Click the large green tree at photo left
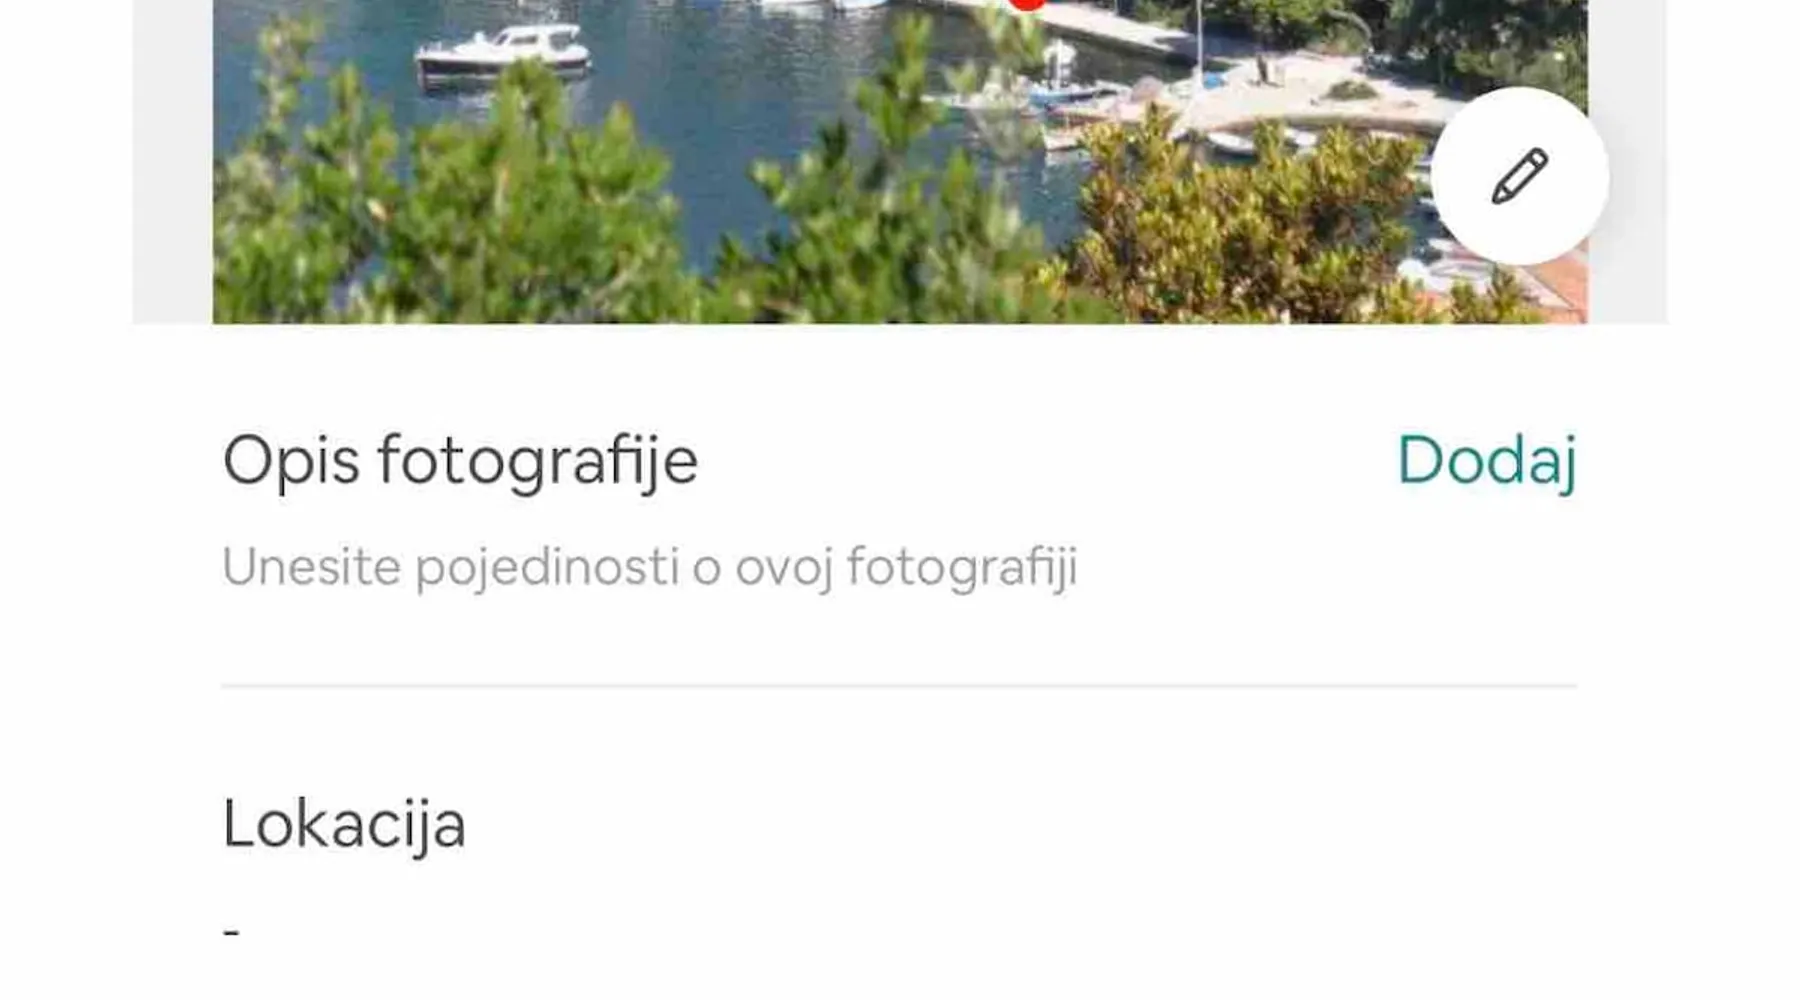1800x1000 pixels. tap(450, 210)
